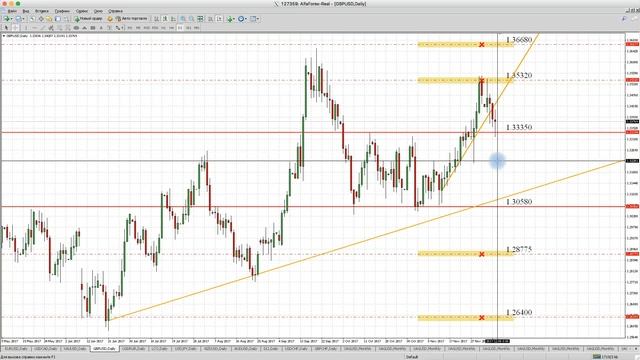Select the arrow cursor tool
The height and width of the screenshot is (360, 640).
pyautogui.click(x=6, y=28)
